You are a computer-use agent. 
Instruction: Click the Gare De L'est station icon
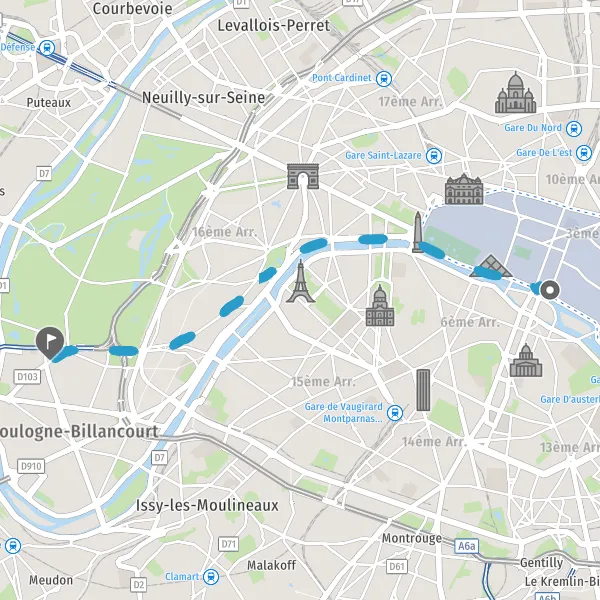pos(584,153)
